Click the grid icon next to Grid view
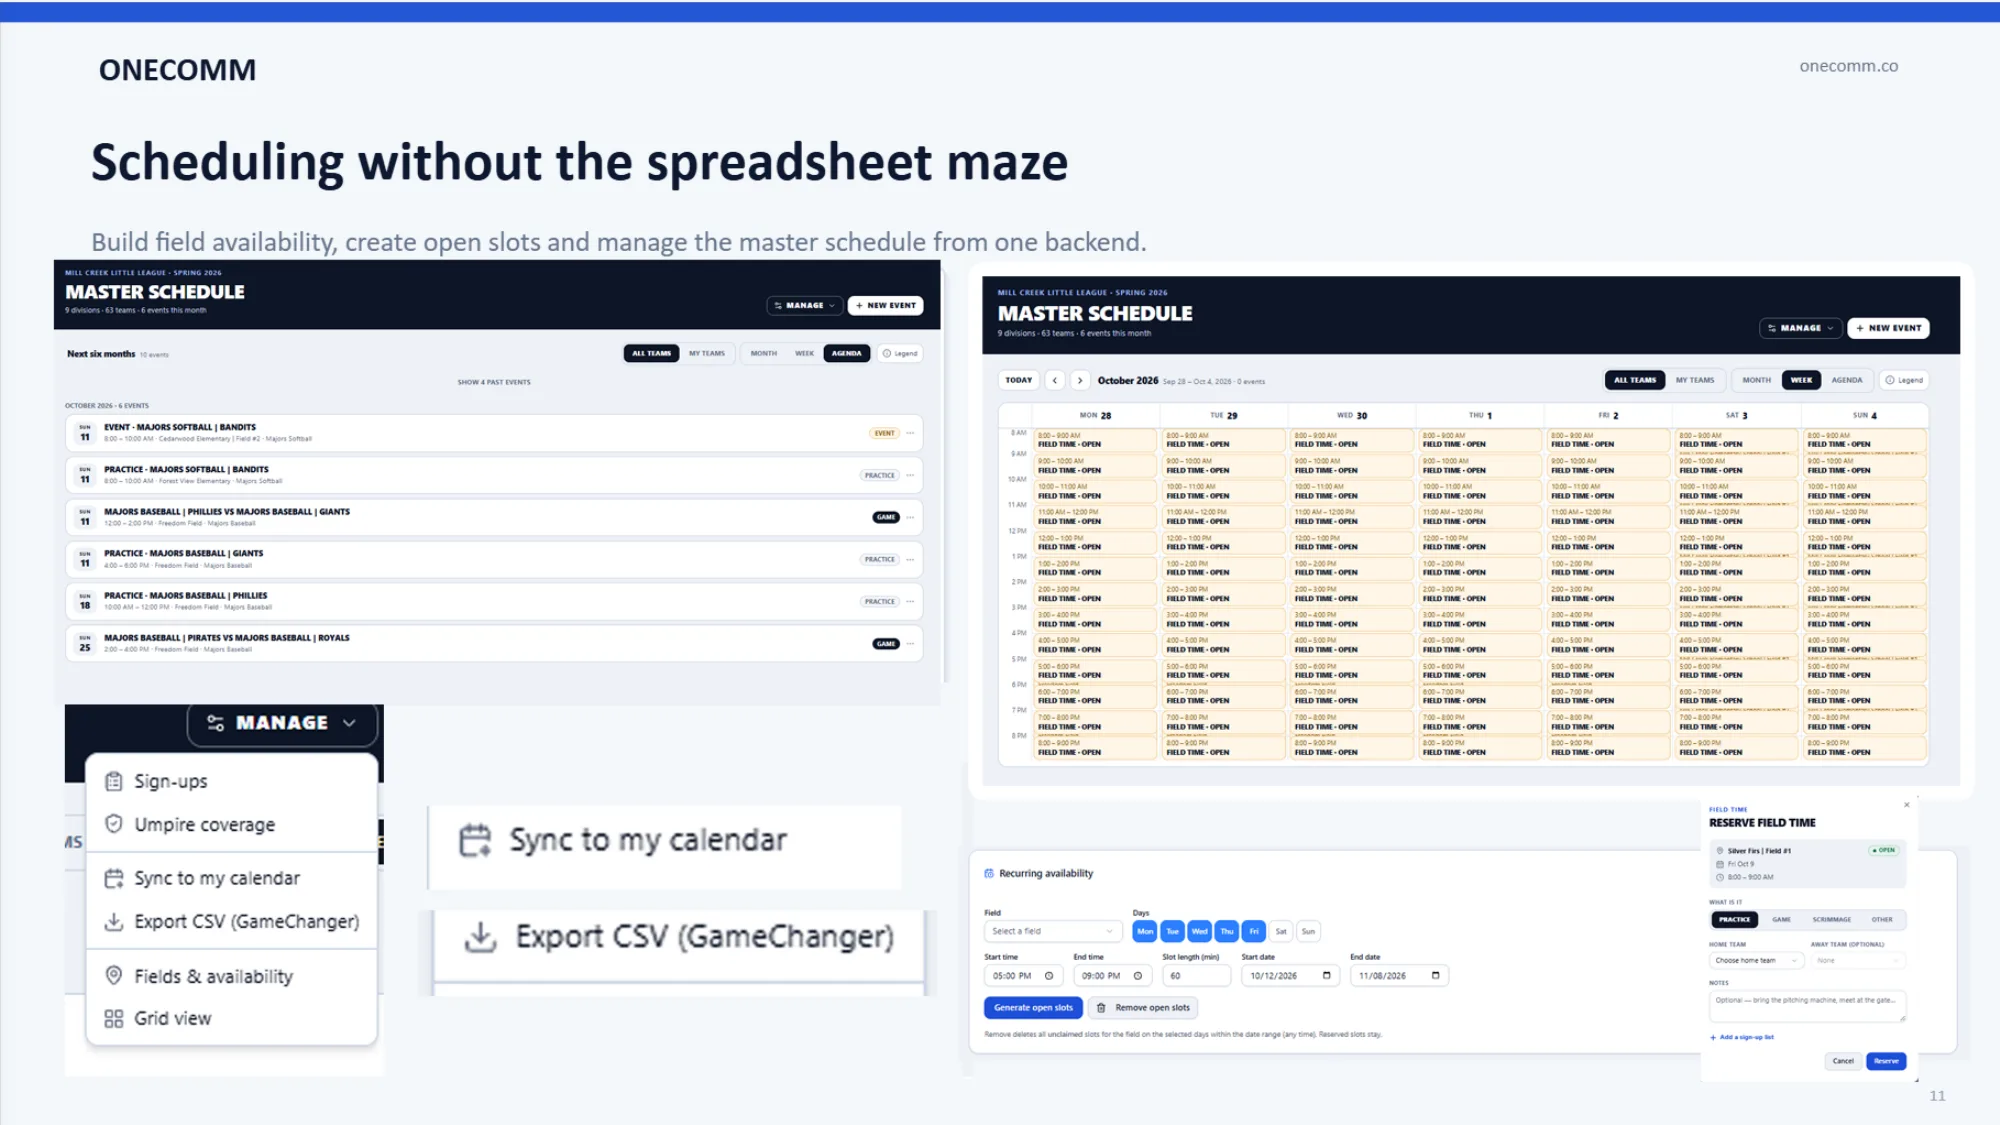 (x=114, y=1018)
